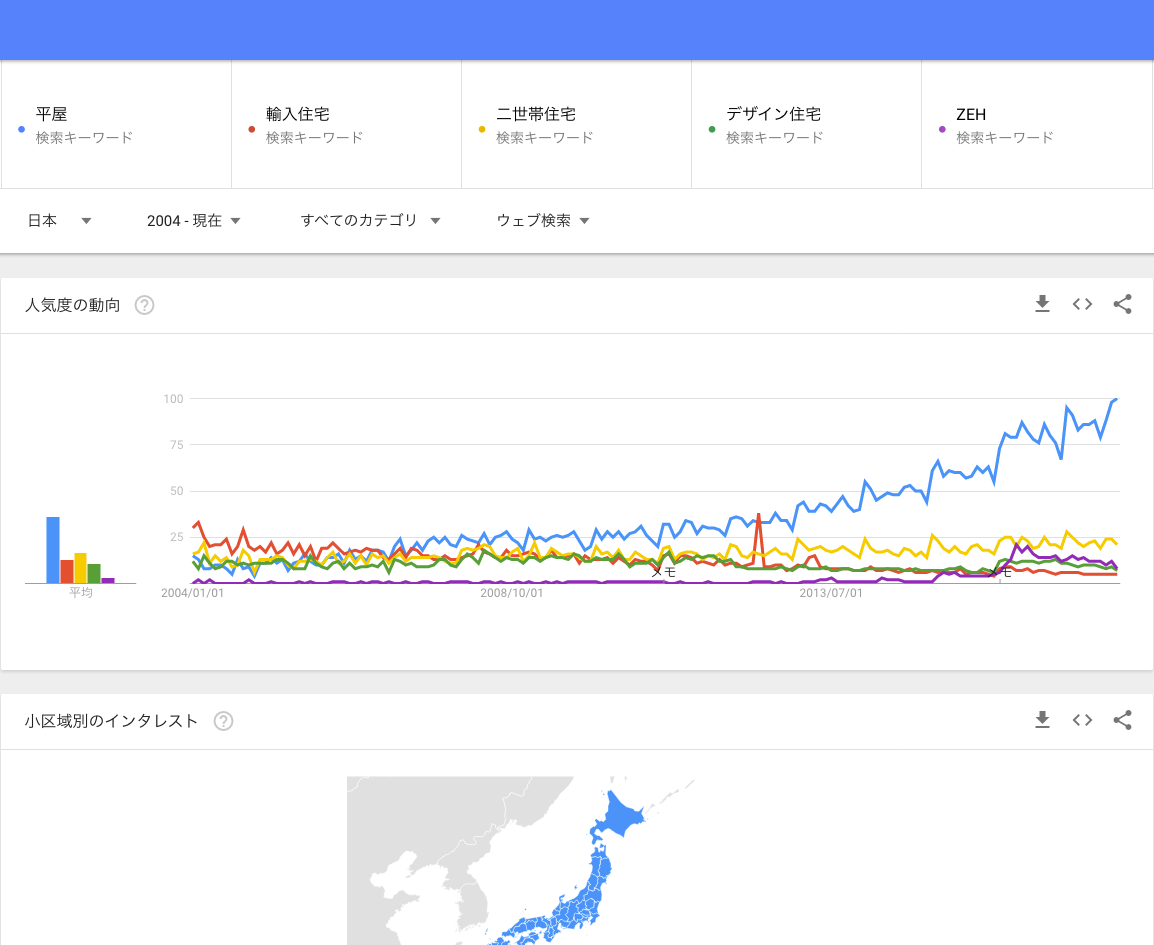Open embed code for 小区域別のインタレスト map

tap(1082, 720)
